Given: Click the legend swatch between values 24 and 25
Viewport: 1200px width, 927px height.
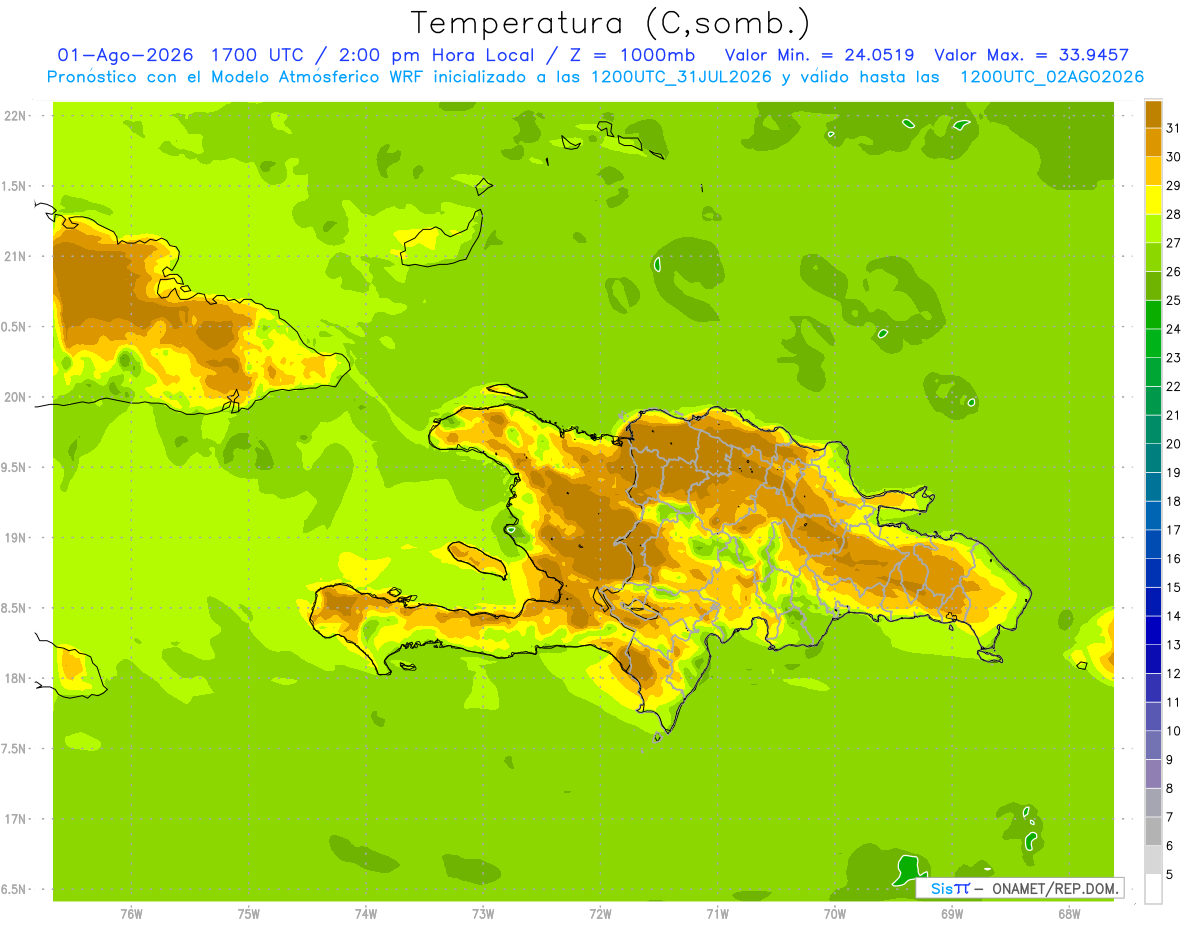Looking at the screenshot, I should click(1153, 315).
